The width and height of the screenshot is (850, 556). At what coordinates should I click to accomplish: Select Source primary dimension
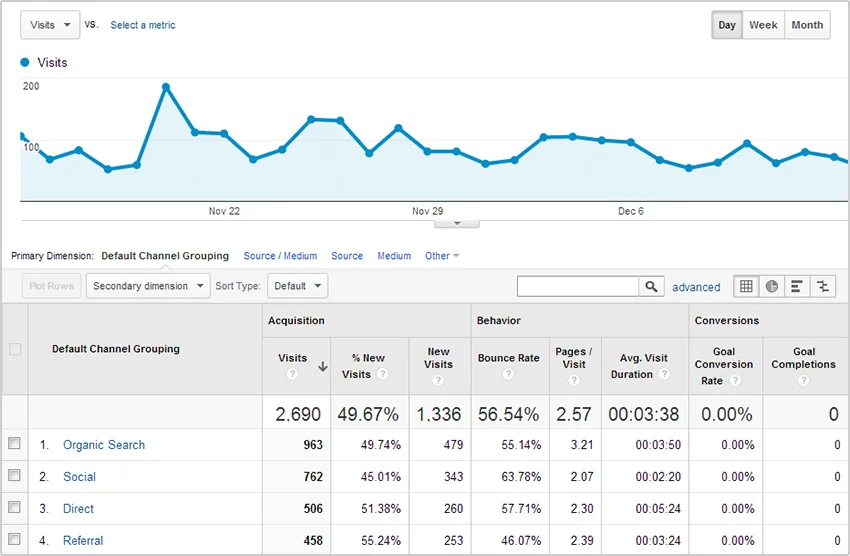pyautogui.click(x=347, y=256)
